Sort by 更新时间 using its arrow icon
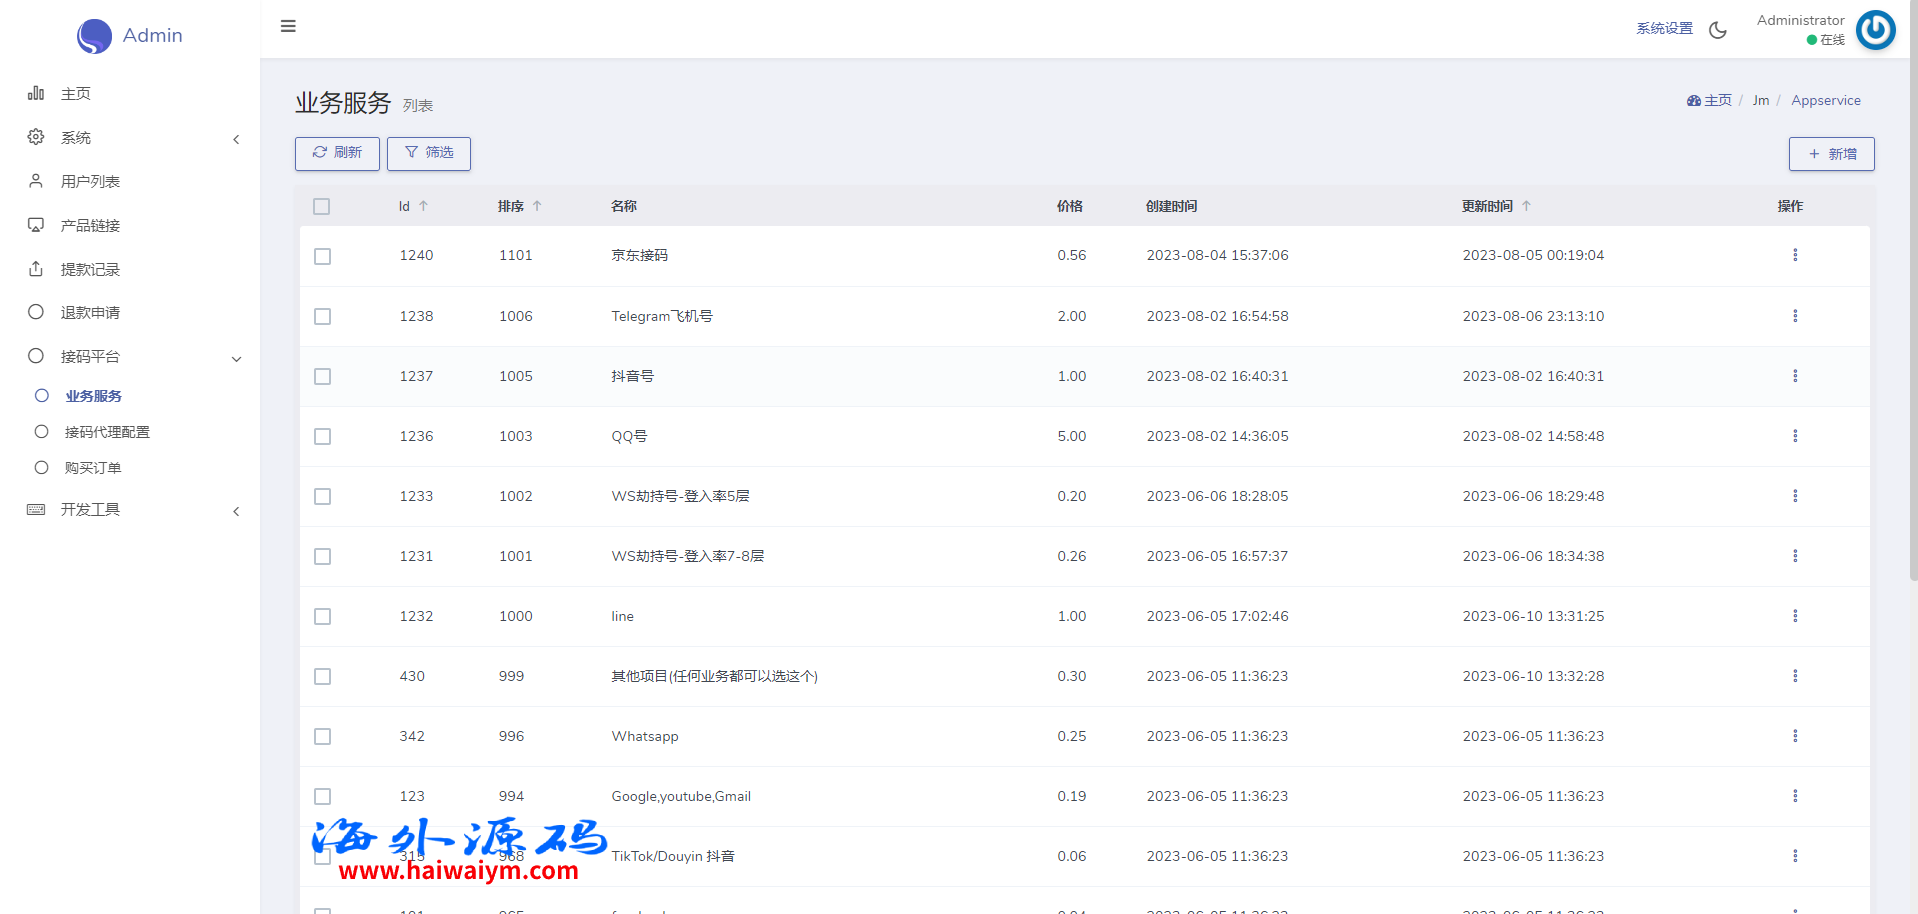This screenshot has width=1918, height=914. click(1526, 206)
